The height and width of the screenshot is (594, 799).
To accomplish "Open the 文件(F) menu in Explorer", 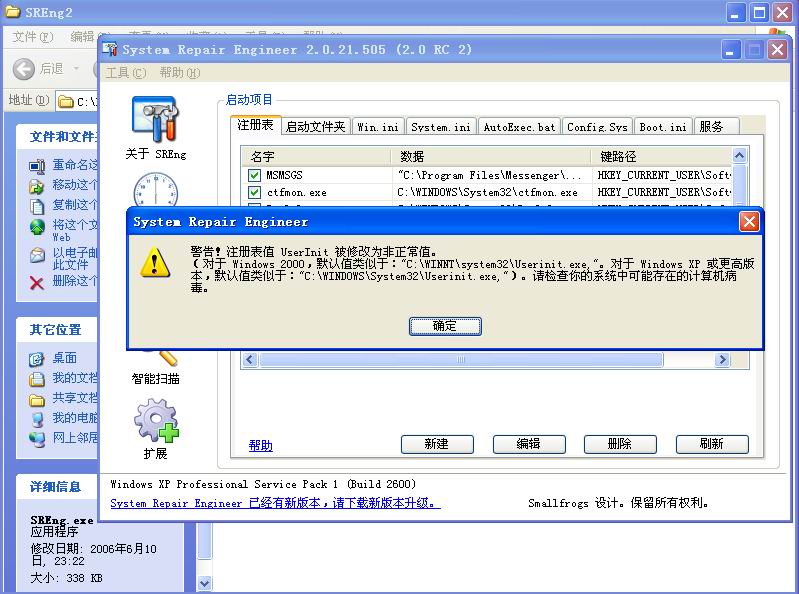I will [x=33, y=37].
